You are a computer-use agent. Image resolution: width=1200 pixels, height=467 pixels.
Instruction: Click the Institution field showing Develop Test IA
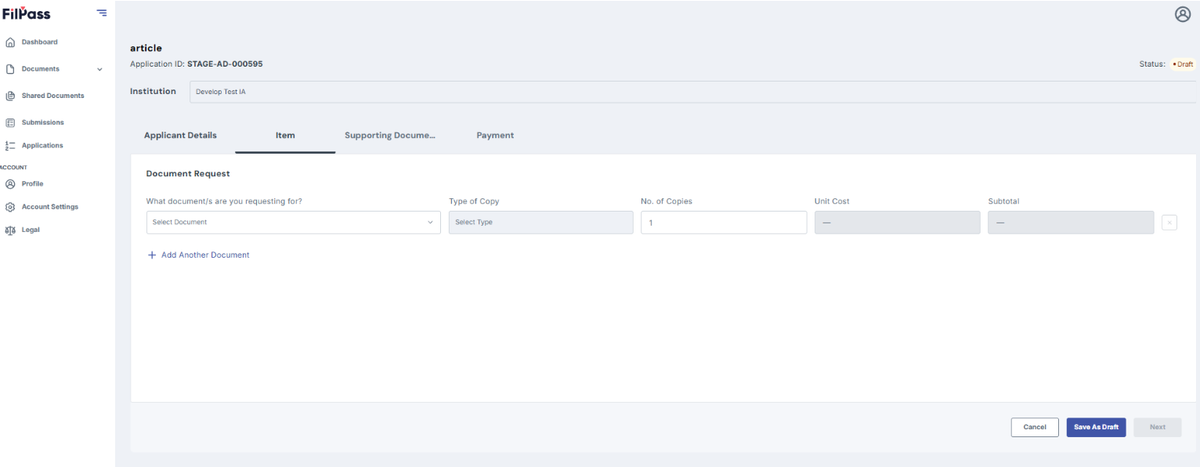click(x=694, y=92)
